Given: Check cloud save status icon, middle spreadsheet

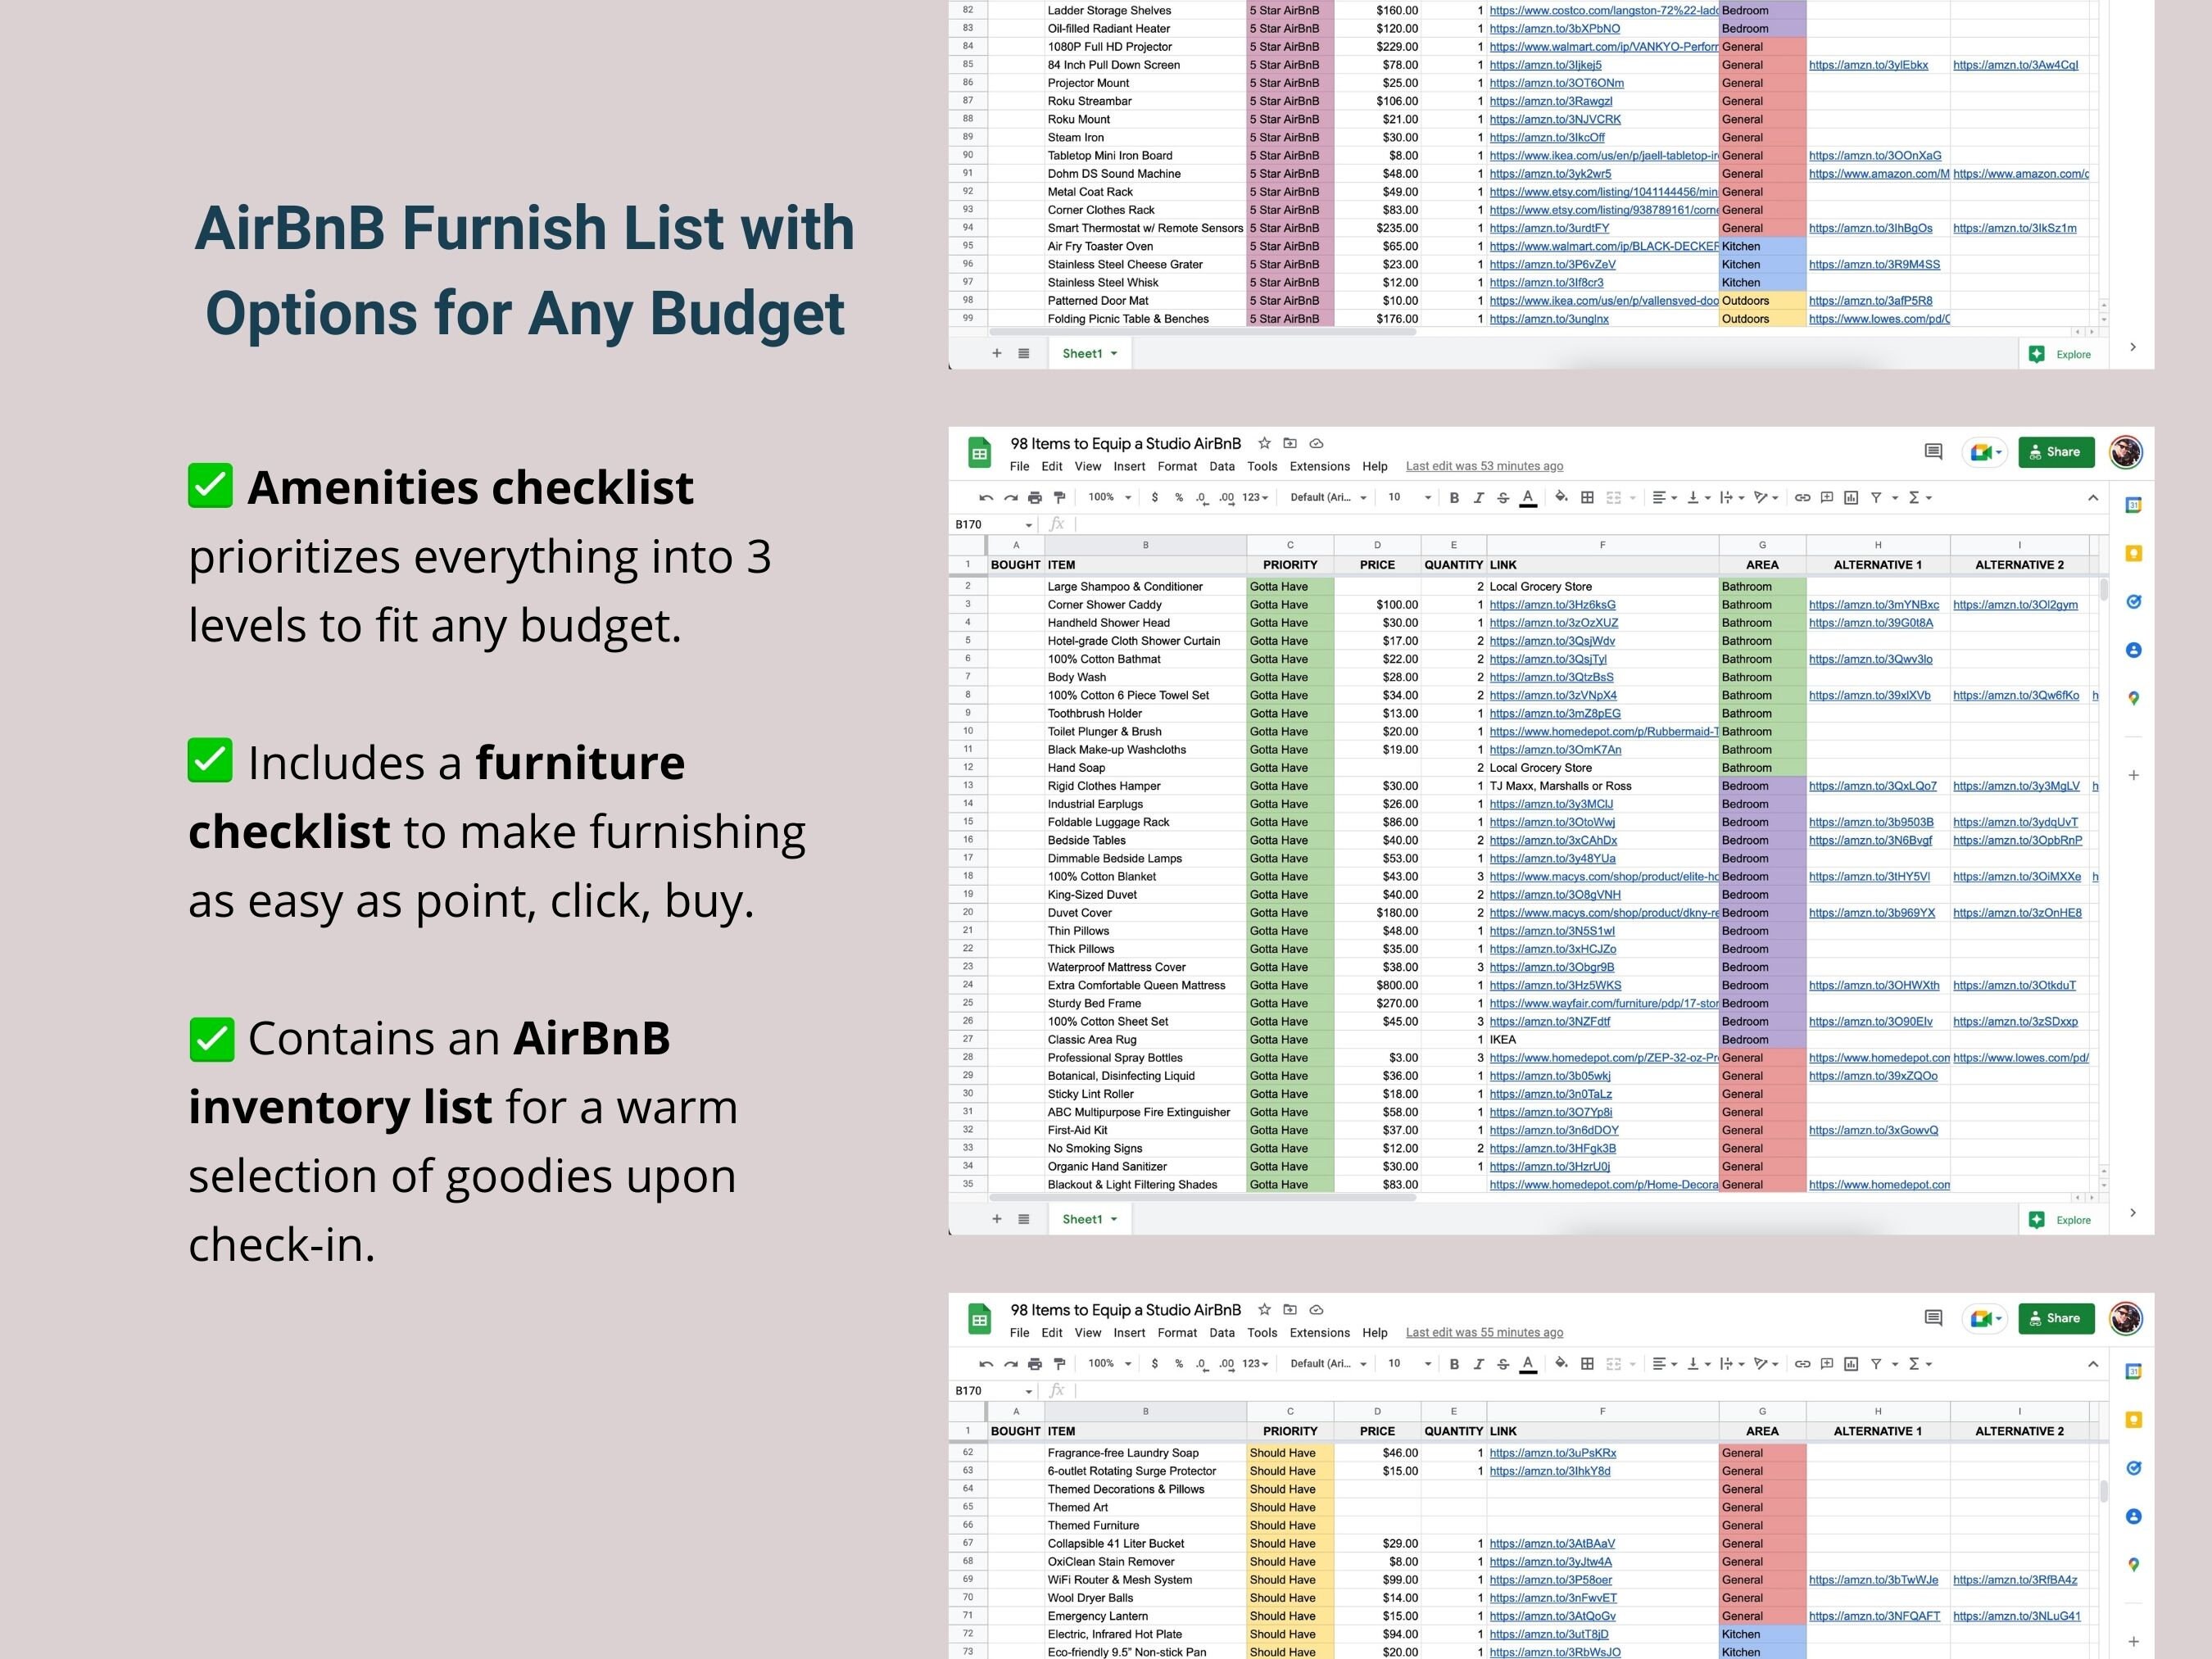Looking at the screenshot, I should click(x=1317, y=443).
